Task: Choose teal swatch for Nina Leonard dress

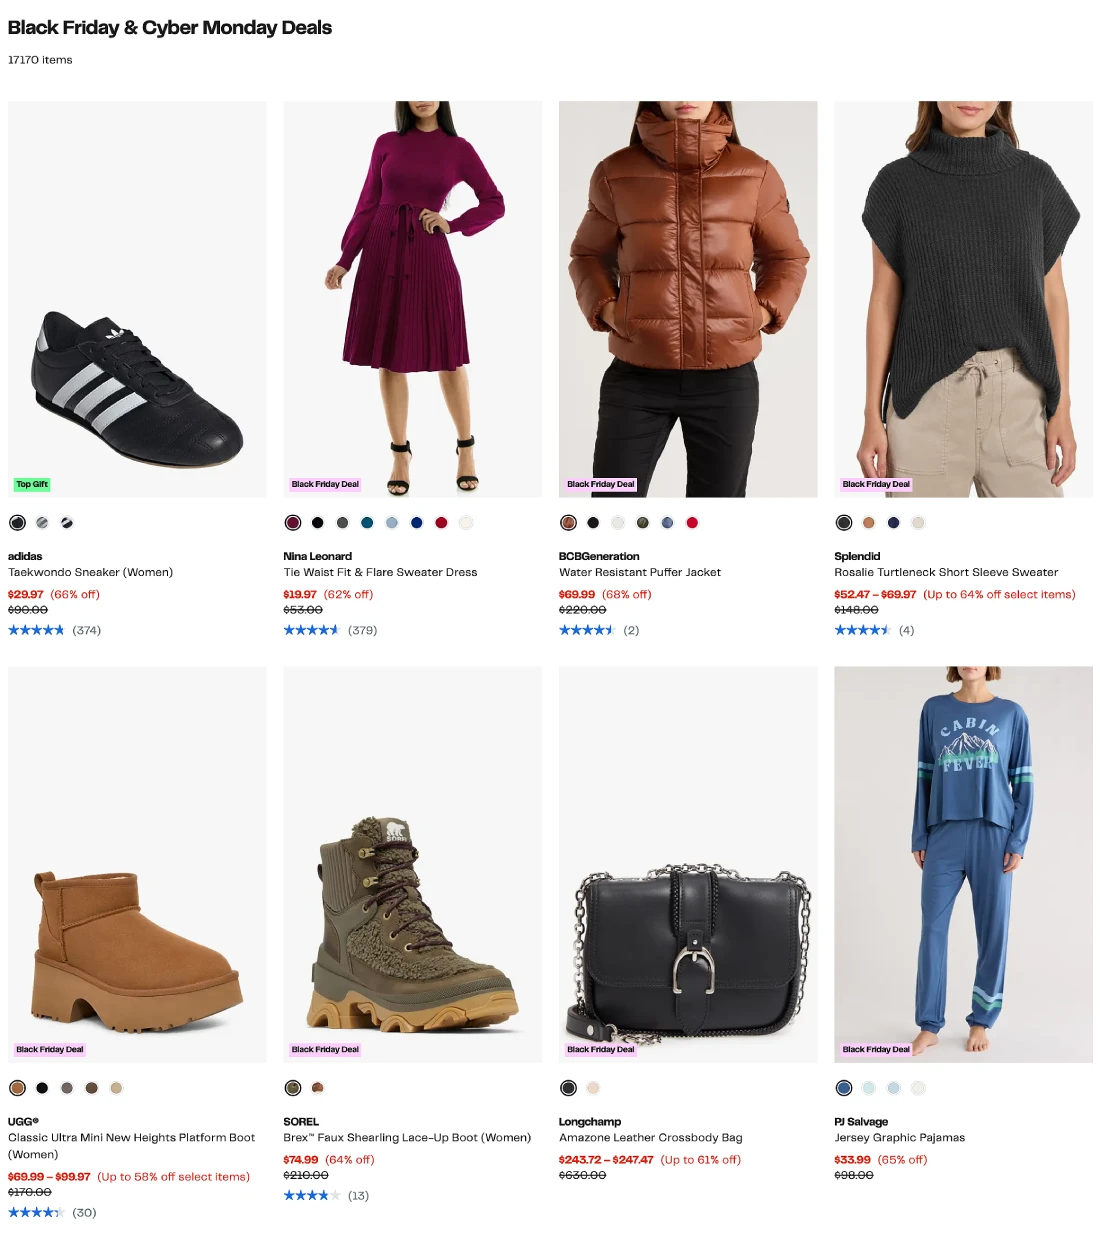Action: click(x=367, y=523)
